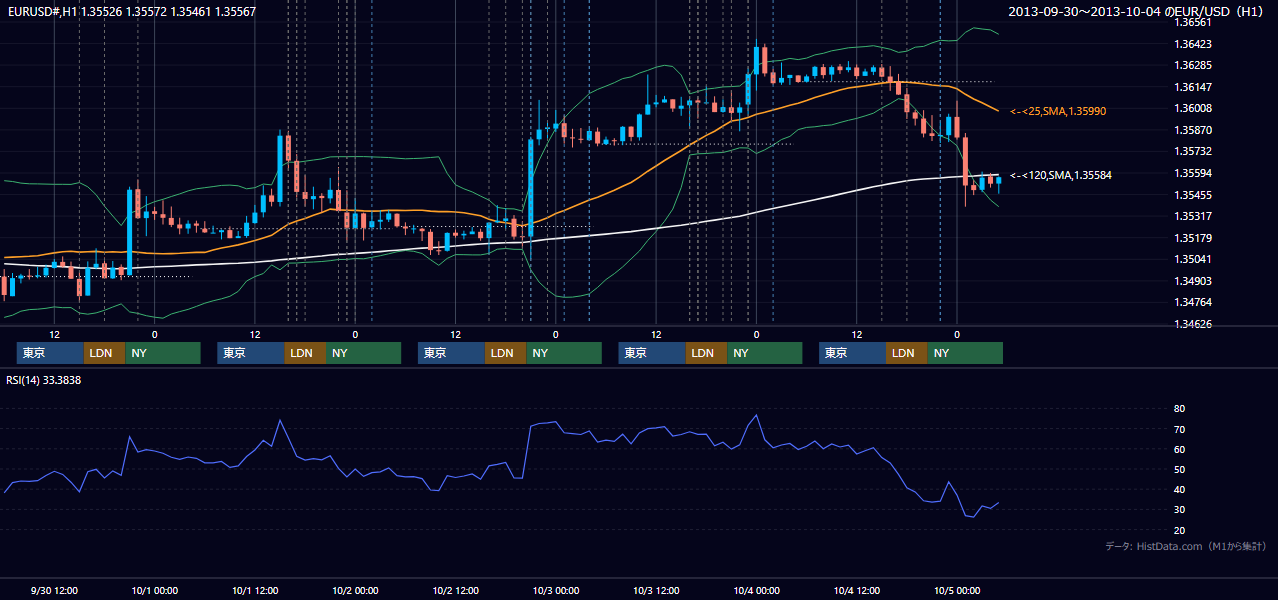Pick the RSI scale value 40
This screenshot has height=600, width=1278.
[x=1179, y=489]
